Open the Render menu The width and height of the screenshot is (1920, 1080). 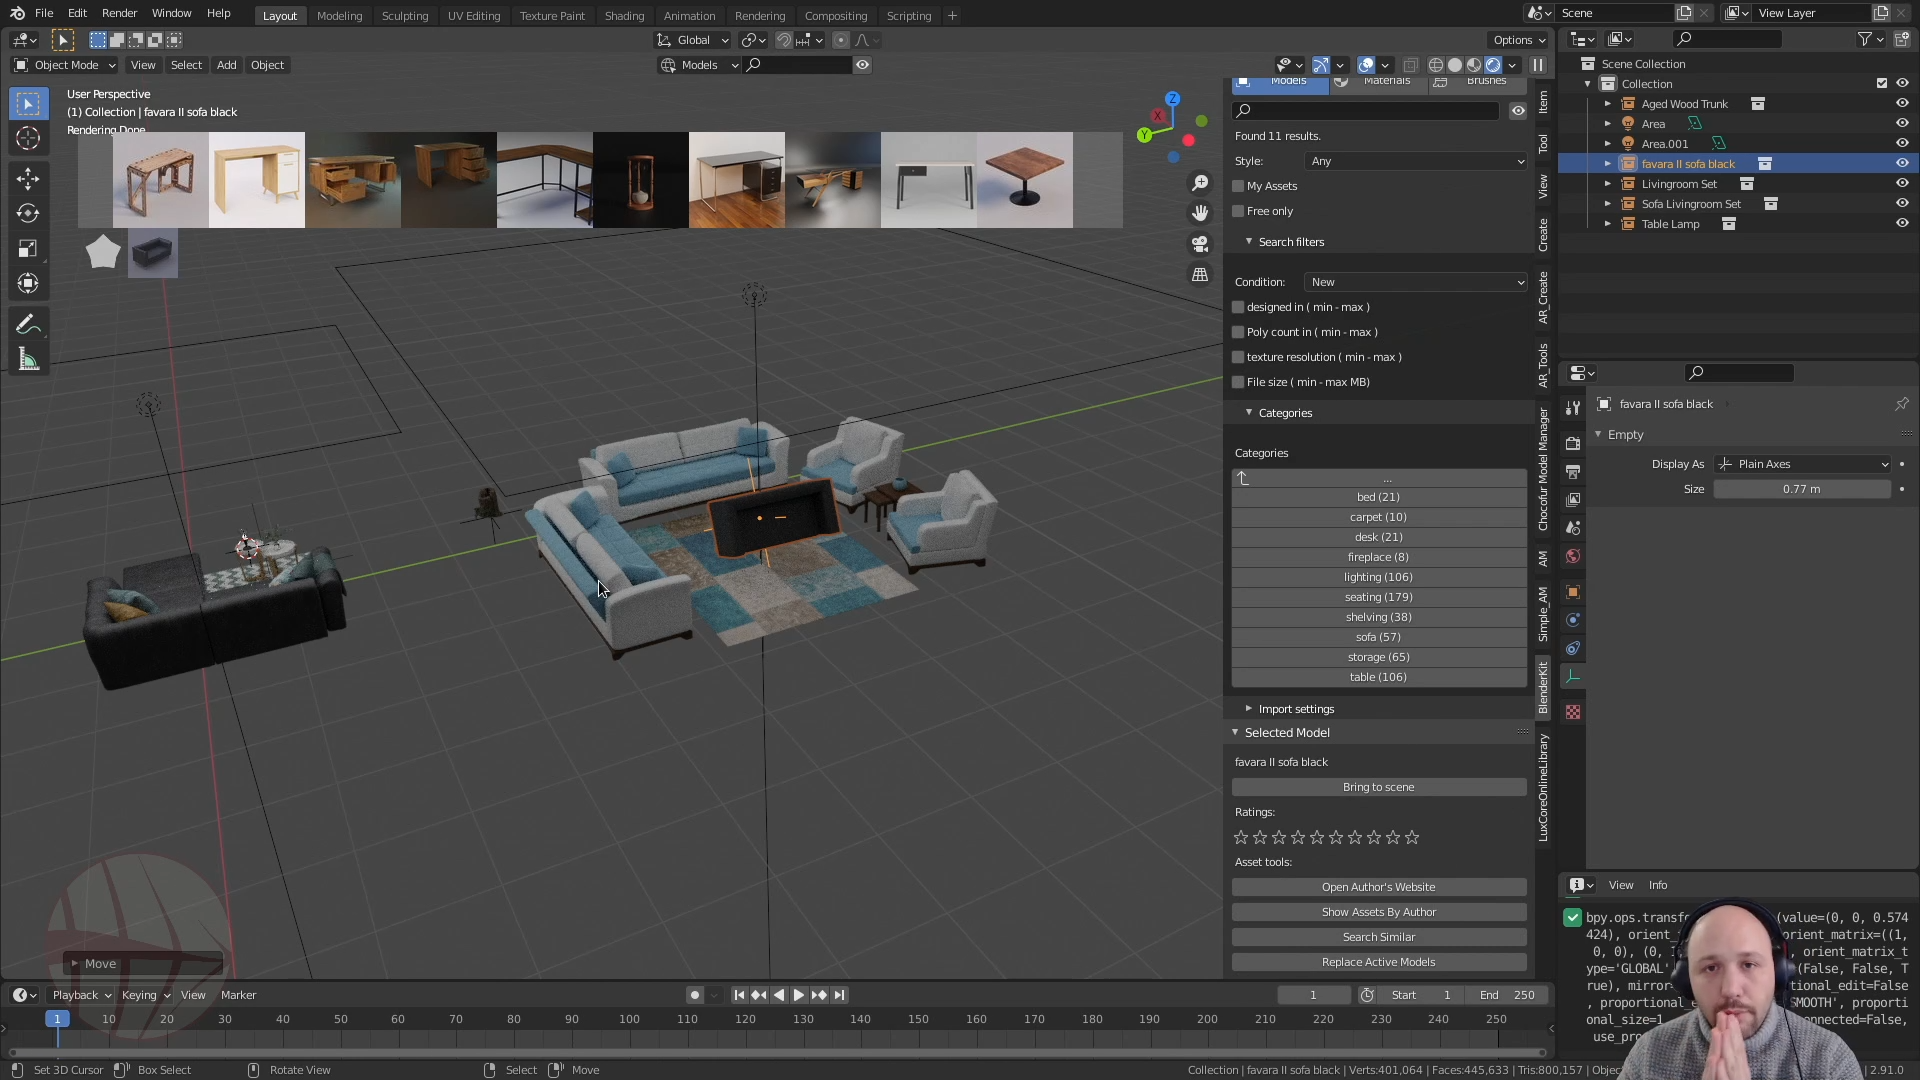[119, 13]
